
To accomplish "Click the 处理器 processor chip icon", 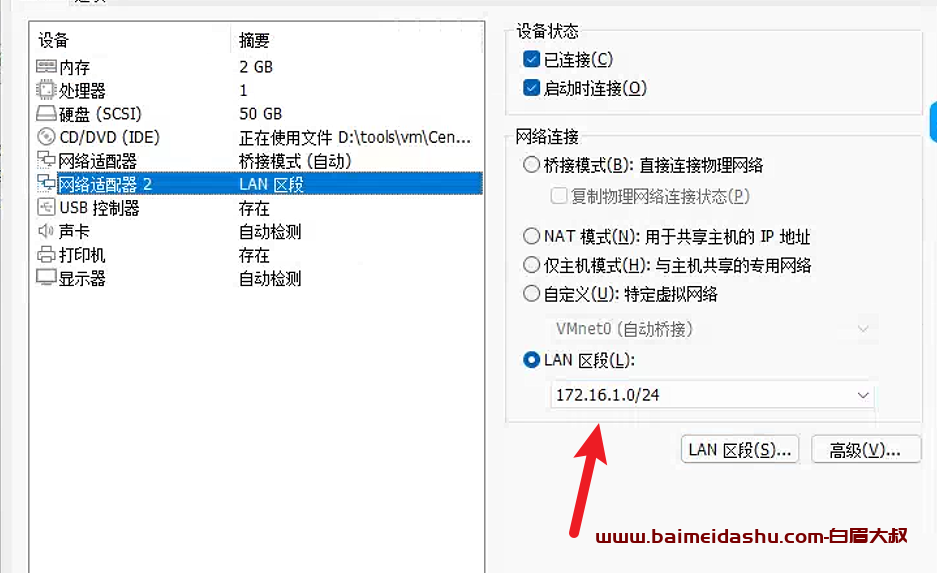I will pos(46,90).
